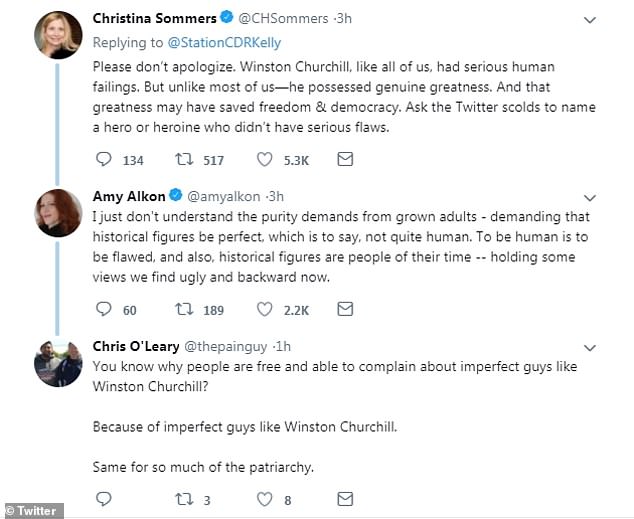Click Amy Alkon's profile picture

[58, 213]
